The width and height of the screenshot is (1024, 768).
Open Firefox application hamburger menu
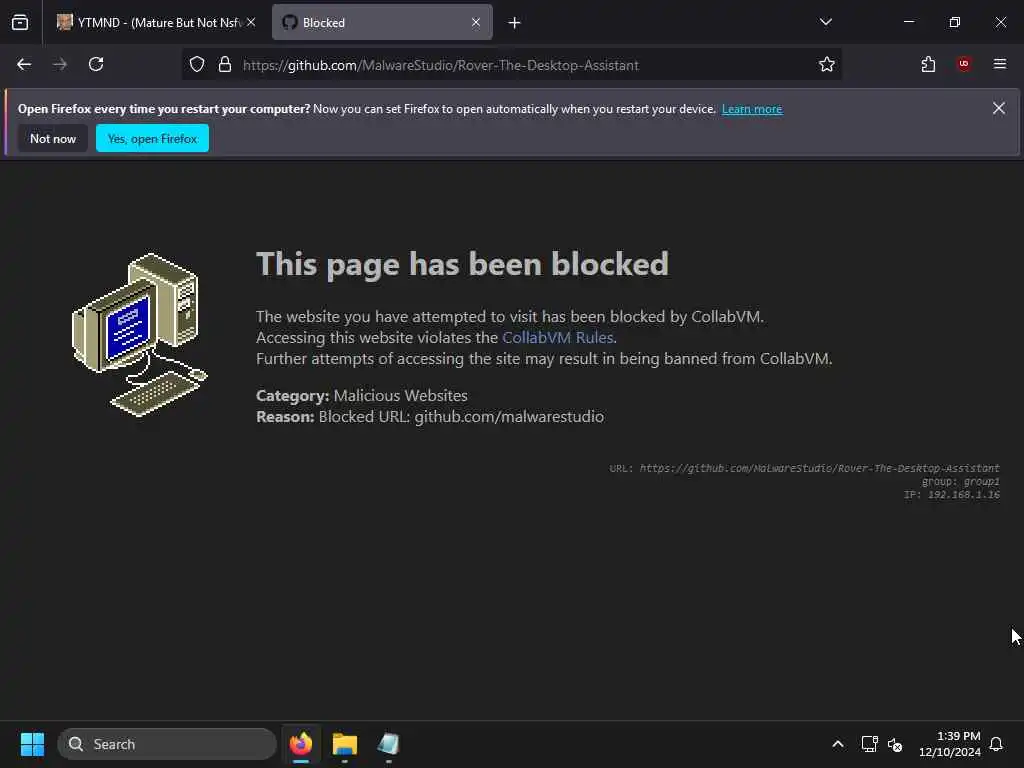pyautogui.click(x=1000, y=64)
